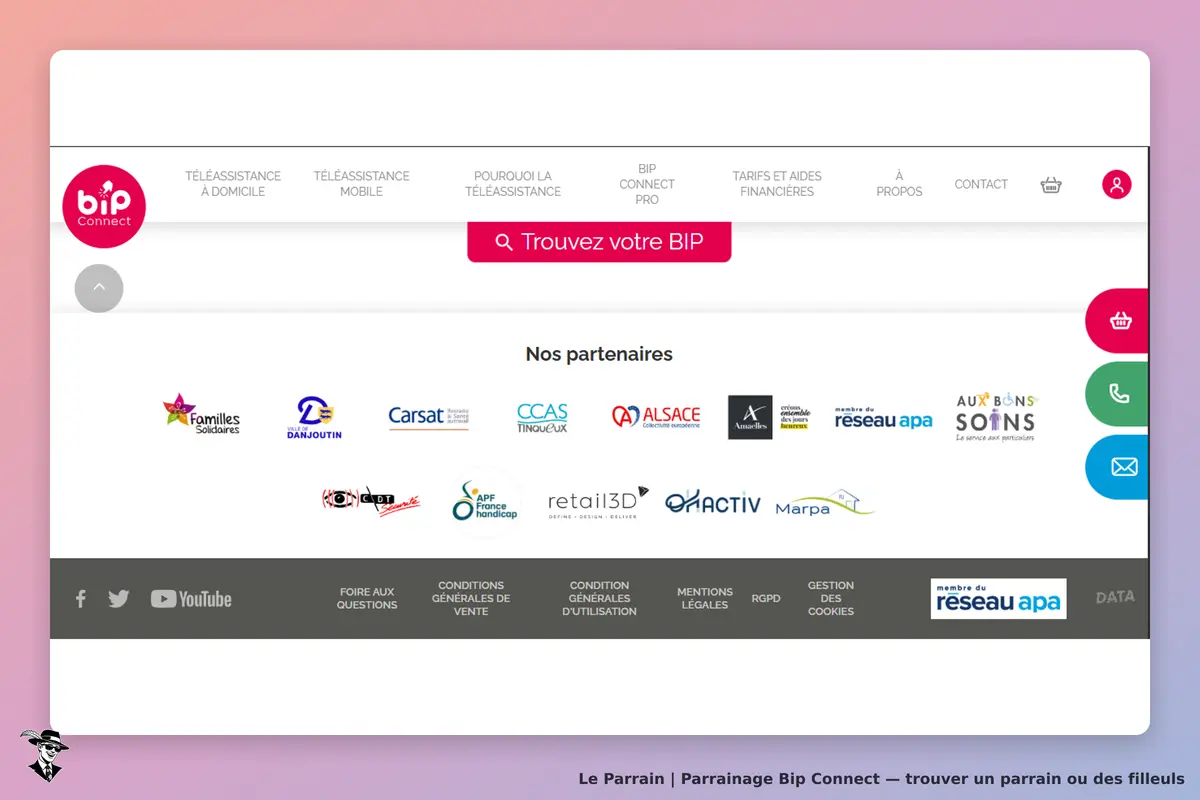The height and width of the screenshot is (800, 1200).
Task: Click the DATA logo in footer
Action: [x=1115, y=597]
